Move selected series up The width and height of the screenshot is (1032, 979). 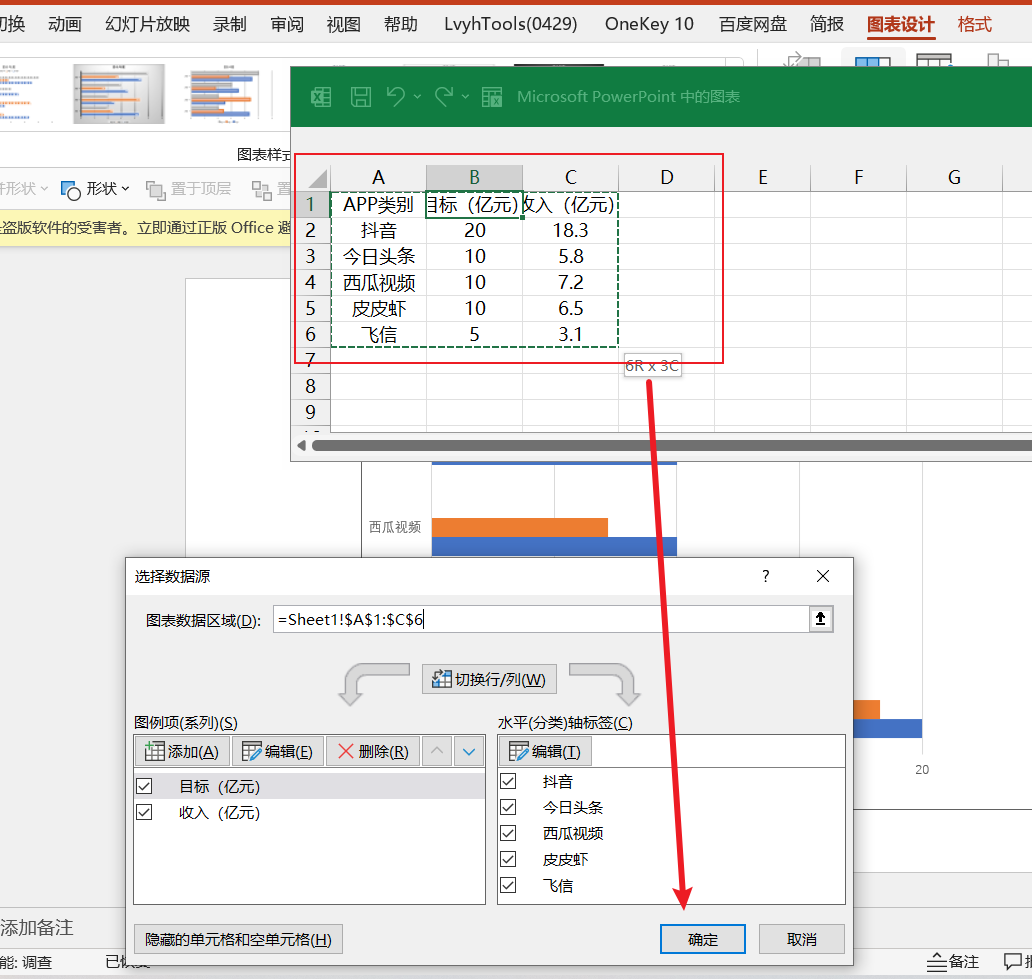point(437,751)
